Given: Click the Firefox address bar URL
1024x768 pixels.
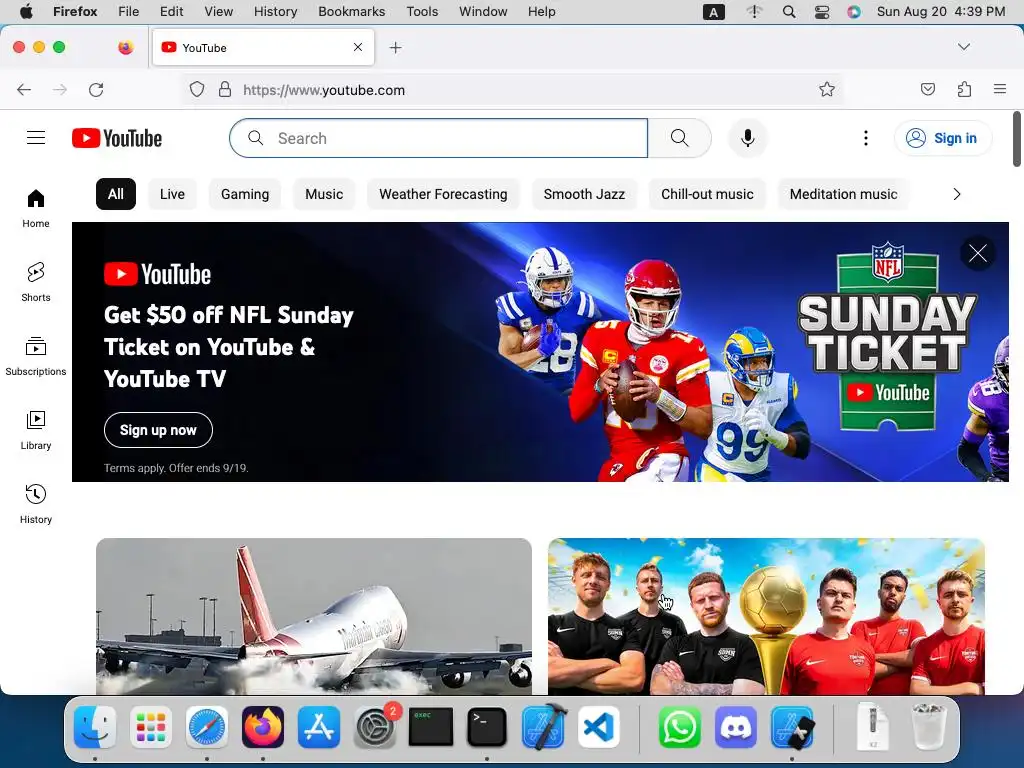Looking at the screenshot, I should tap(324, 90).
